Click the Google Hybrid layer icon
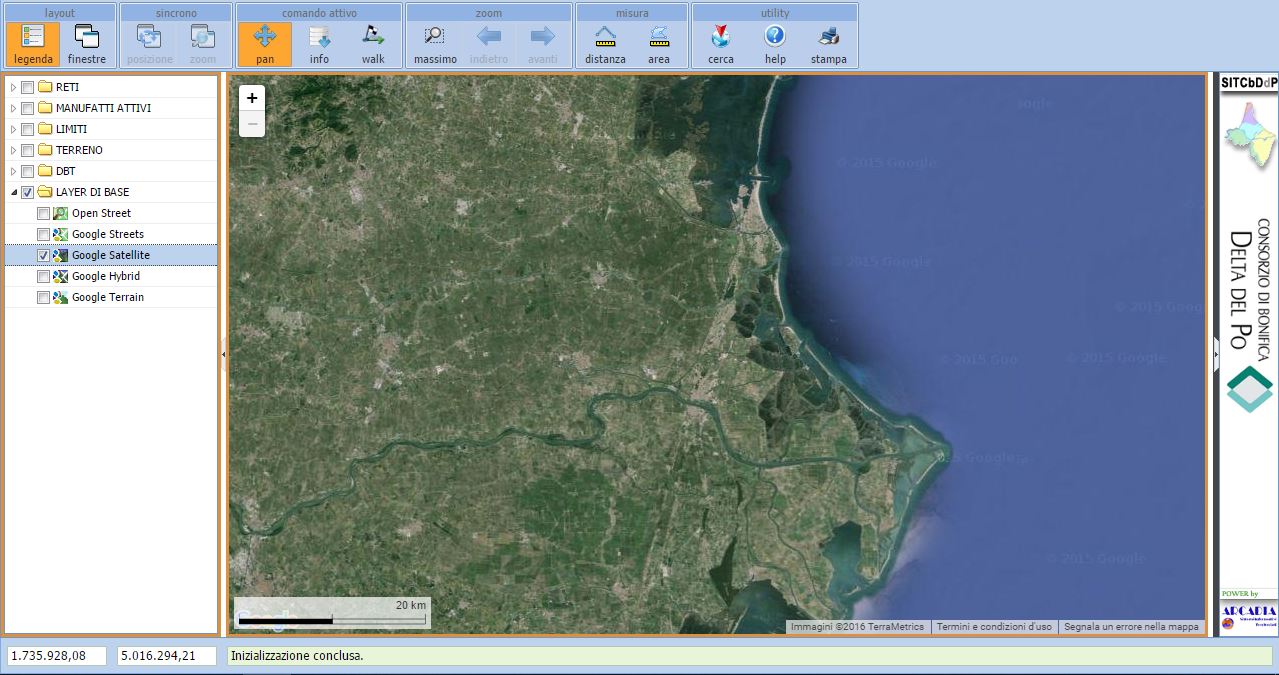 click(60, 276)
